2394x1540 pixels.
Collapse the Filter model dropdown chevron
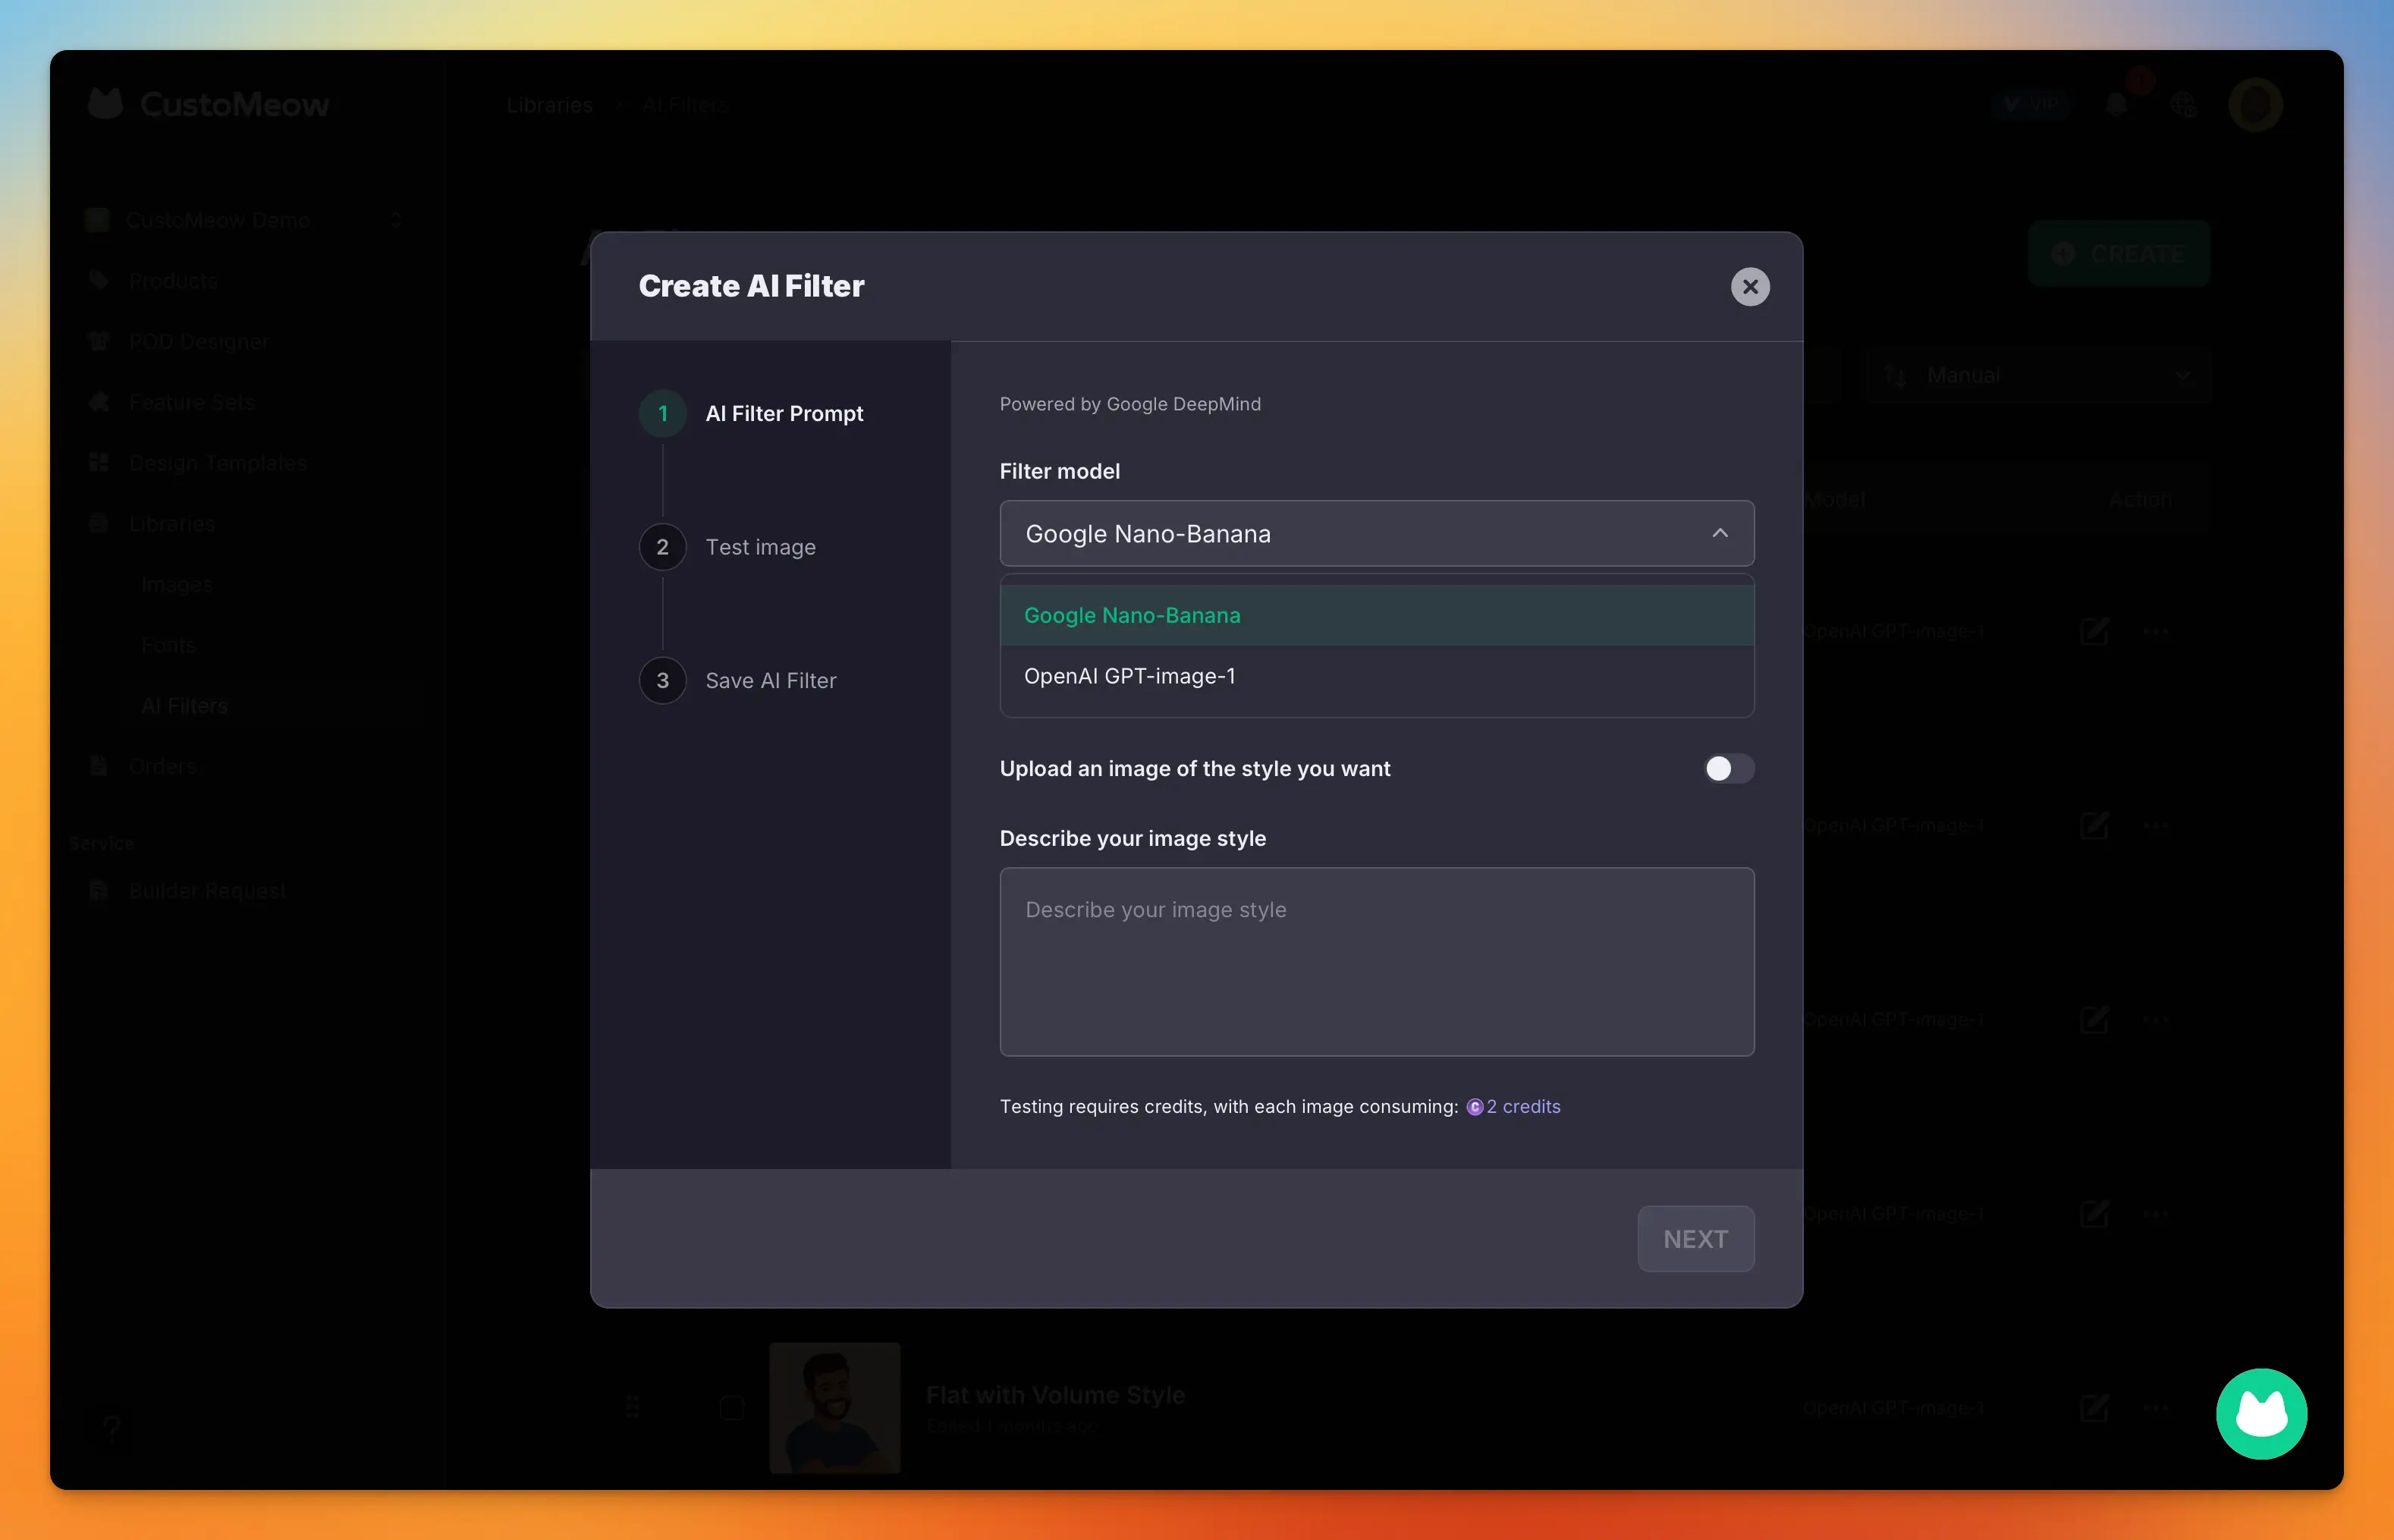point(1719,533)
